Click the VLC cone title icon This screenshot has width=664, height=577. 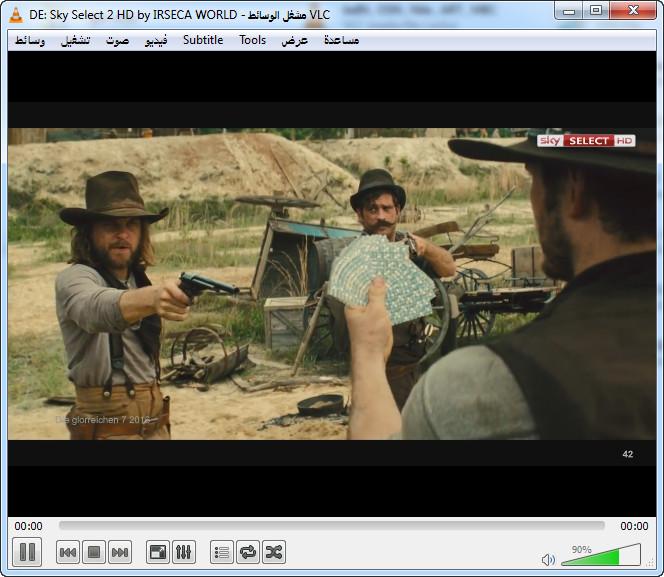click(16, 13)
